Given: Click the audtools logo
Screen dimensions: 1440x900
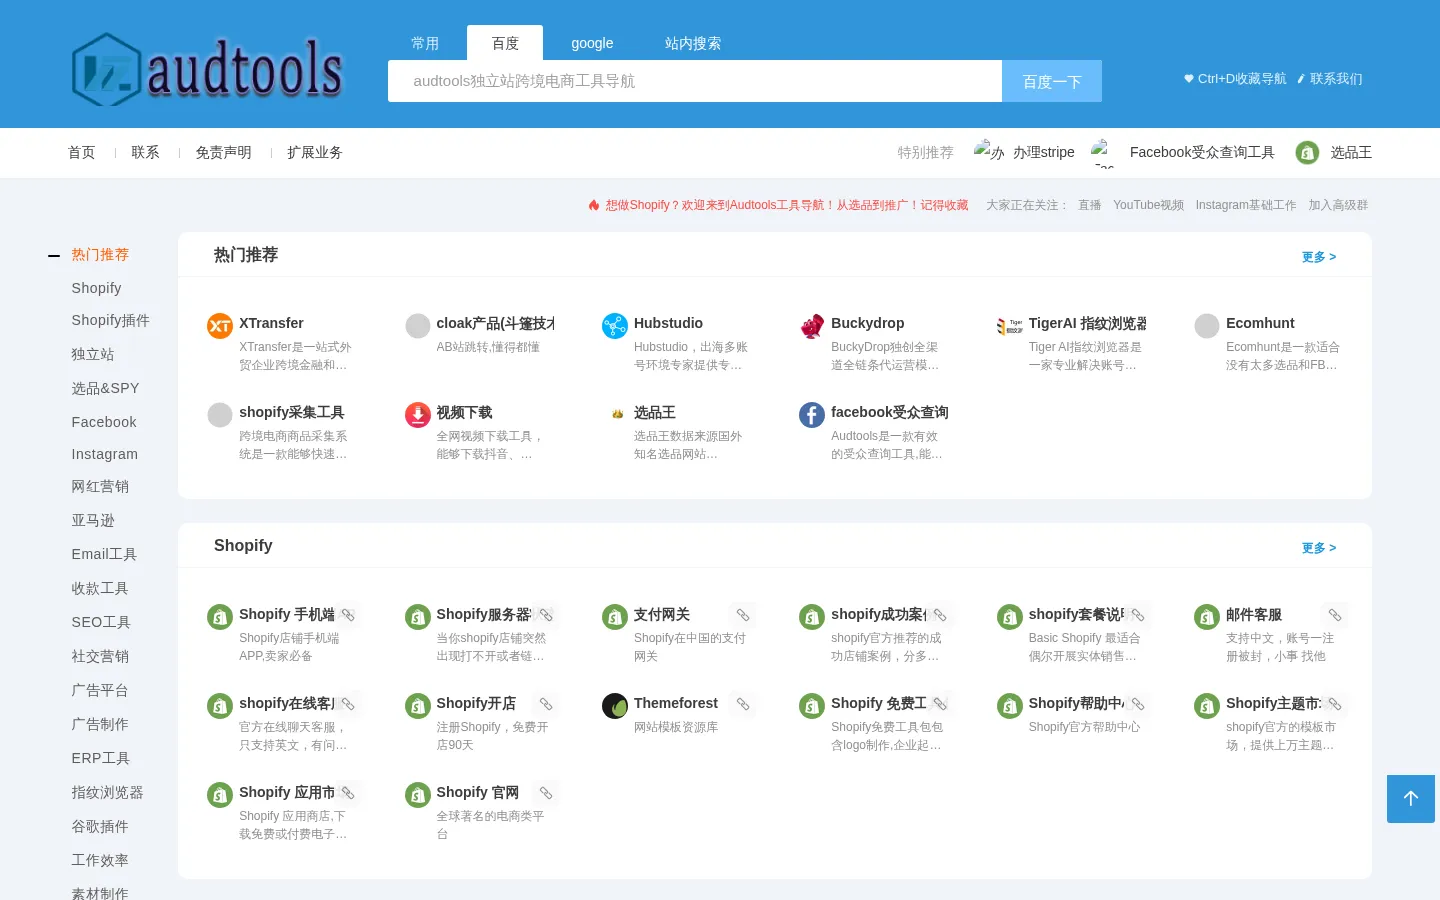Looking at the screenshot, I should 207,69.
